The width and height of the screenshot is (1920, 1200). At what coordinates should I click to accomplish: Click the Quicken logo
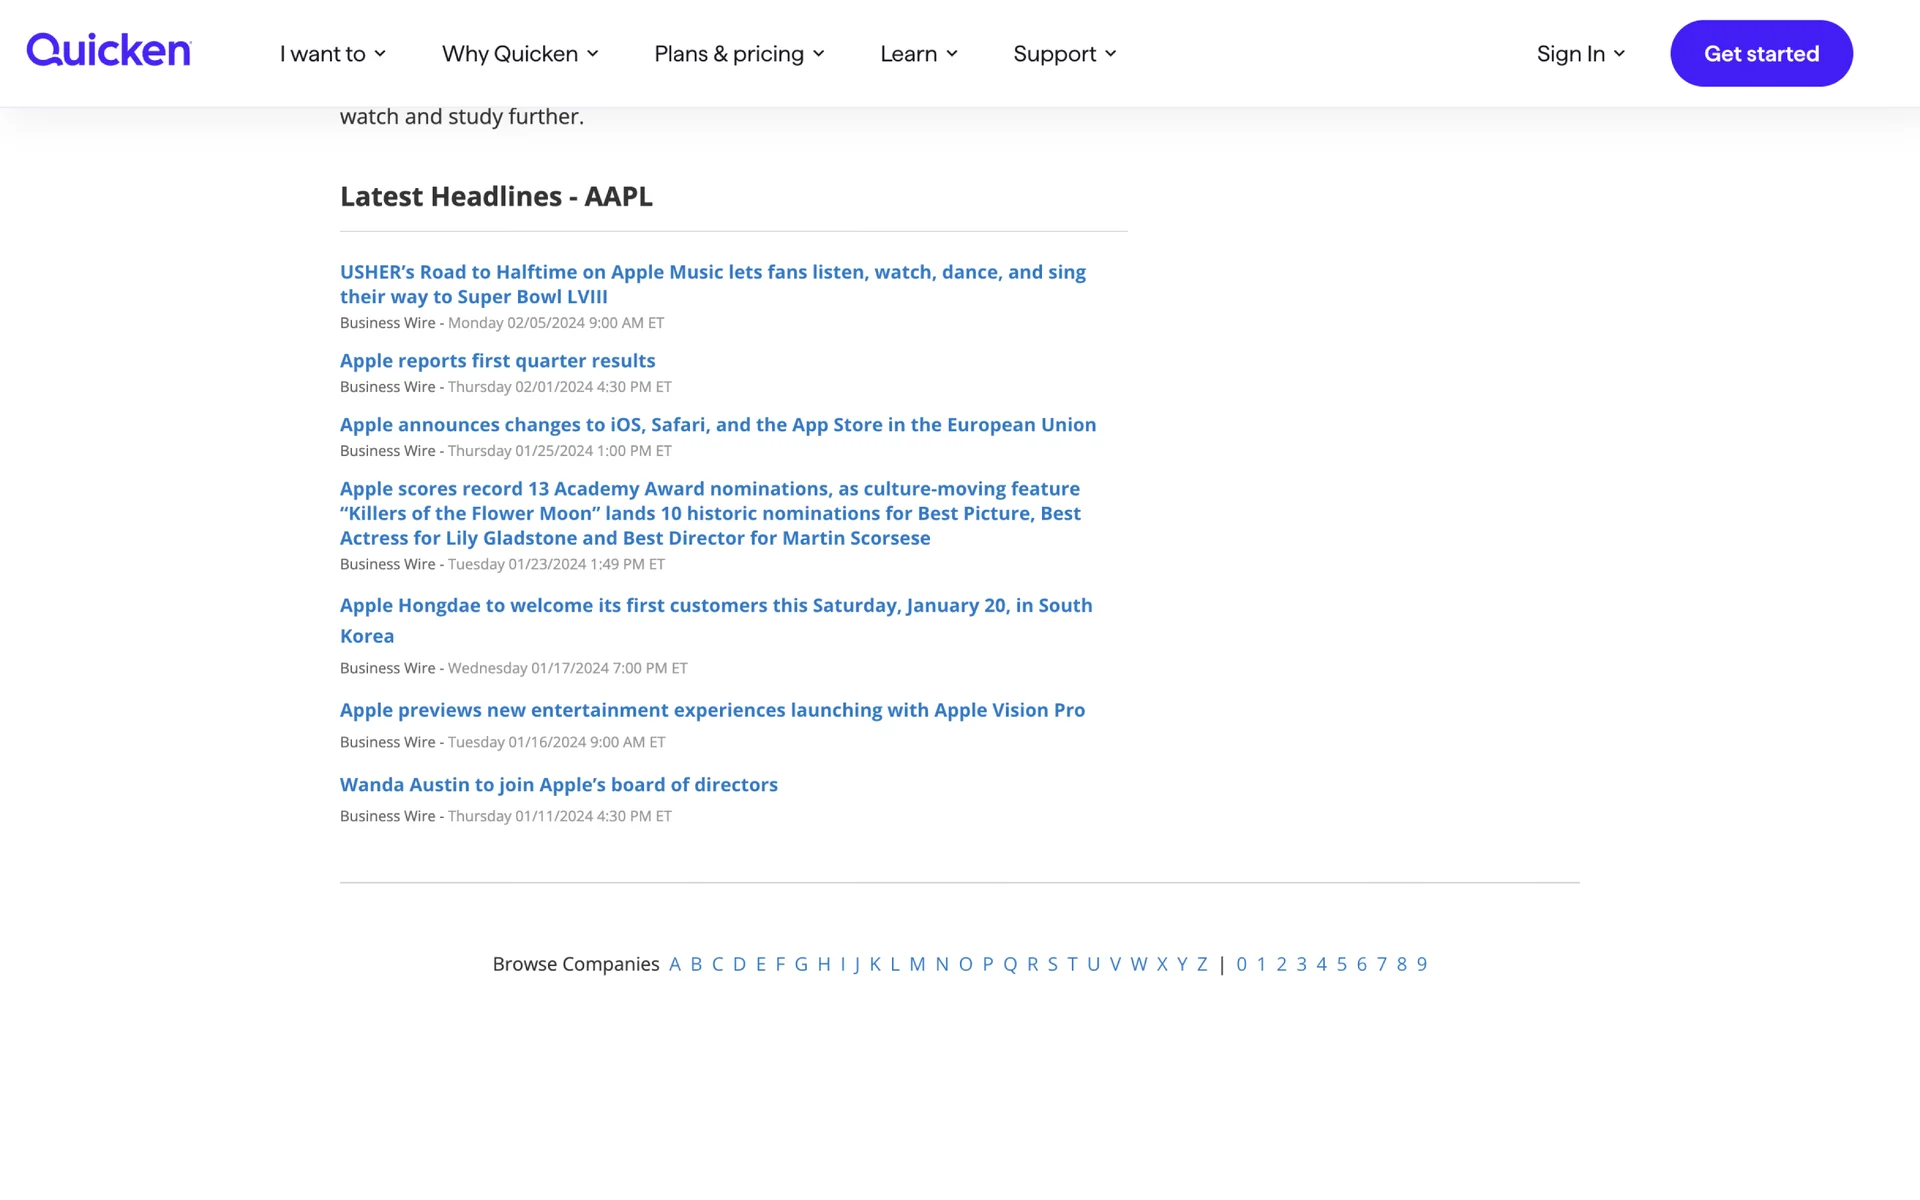pyautogui.click(x=108, y=50)
